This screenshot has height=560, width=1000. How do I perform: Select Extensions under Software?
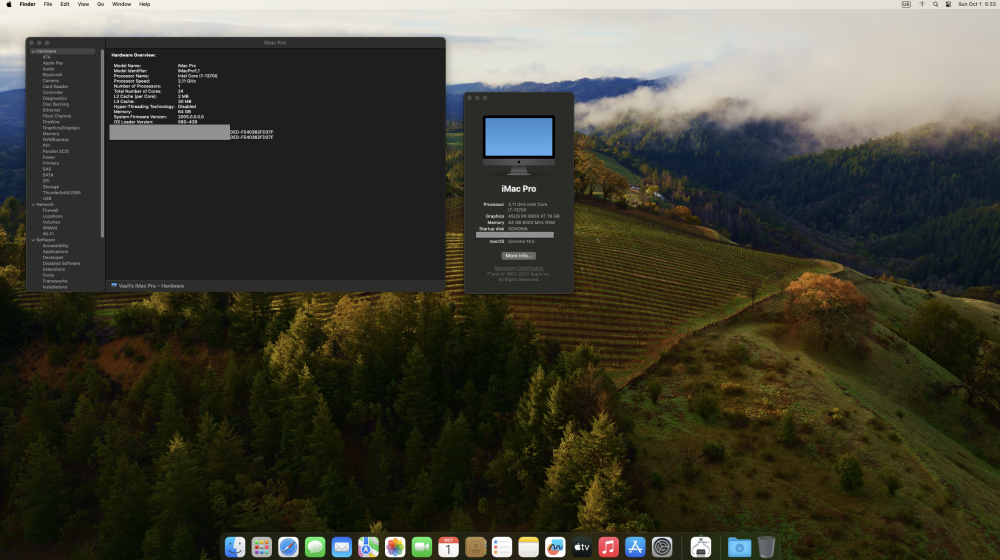tap(54, 269)
